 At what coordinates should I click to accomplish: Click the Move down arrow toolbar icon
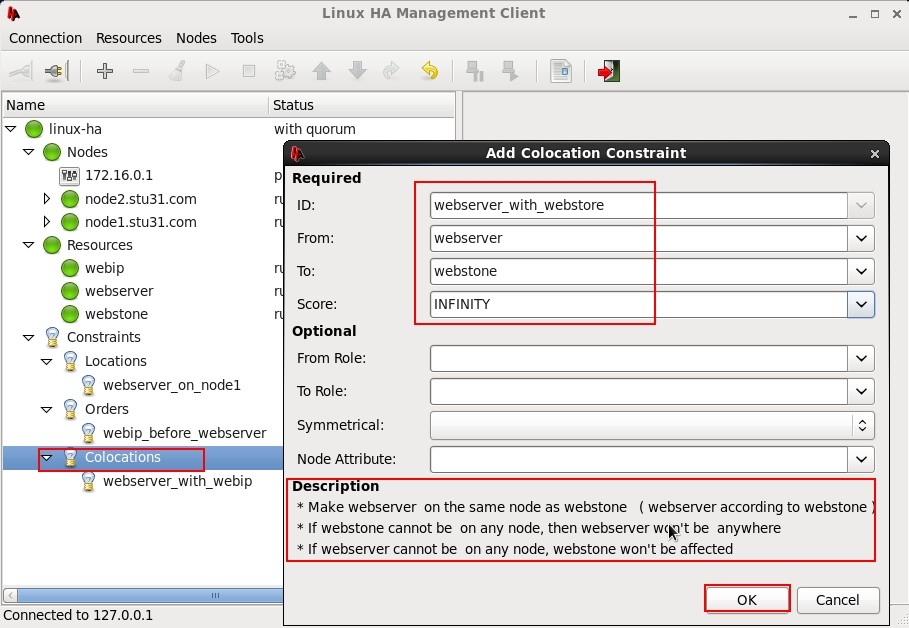[x=358, y=71]
